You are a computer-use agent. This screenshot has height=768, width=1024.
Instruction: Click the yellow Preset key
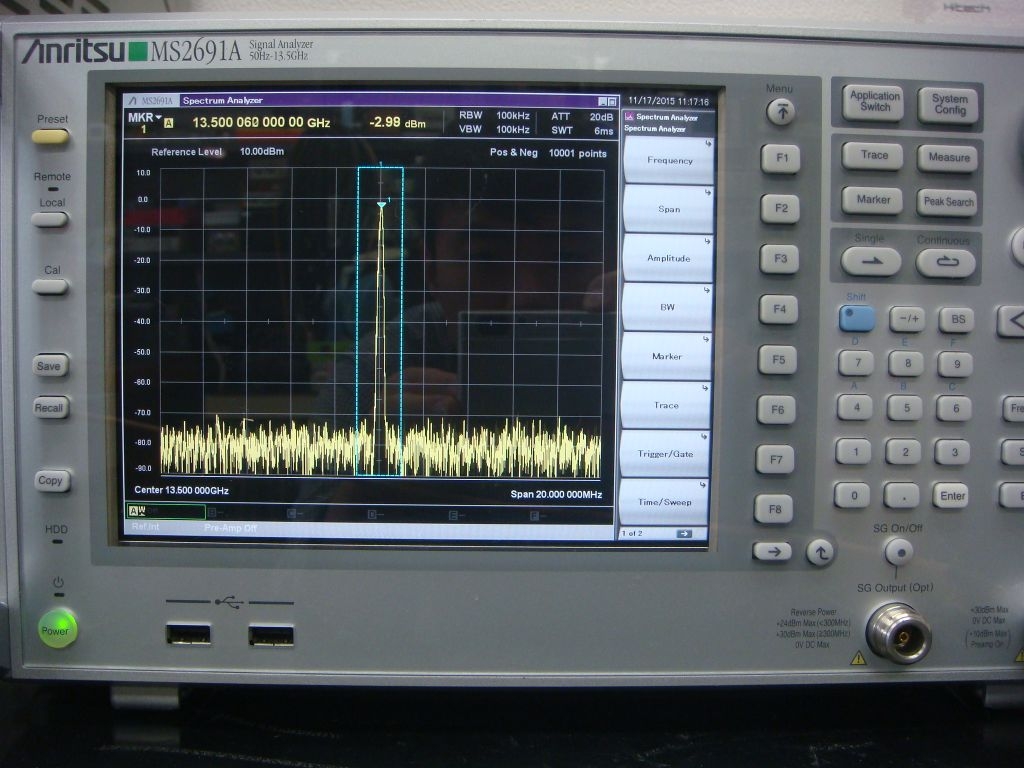pos(50,136)
